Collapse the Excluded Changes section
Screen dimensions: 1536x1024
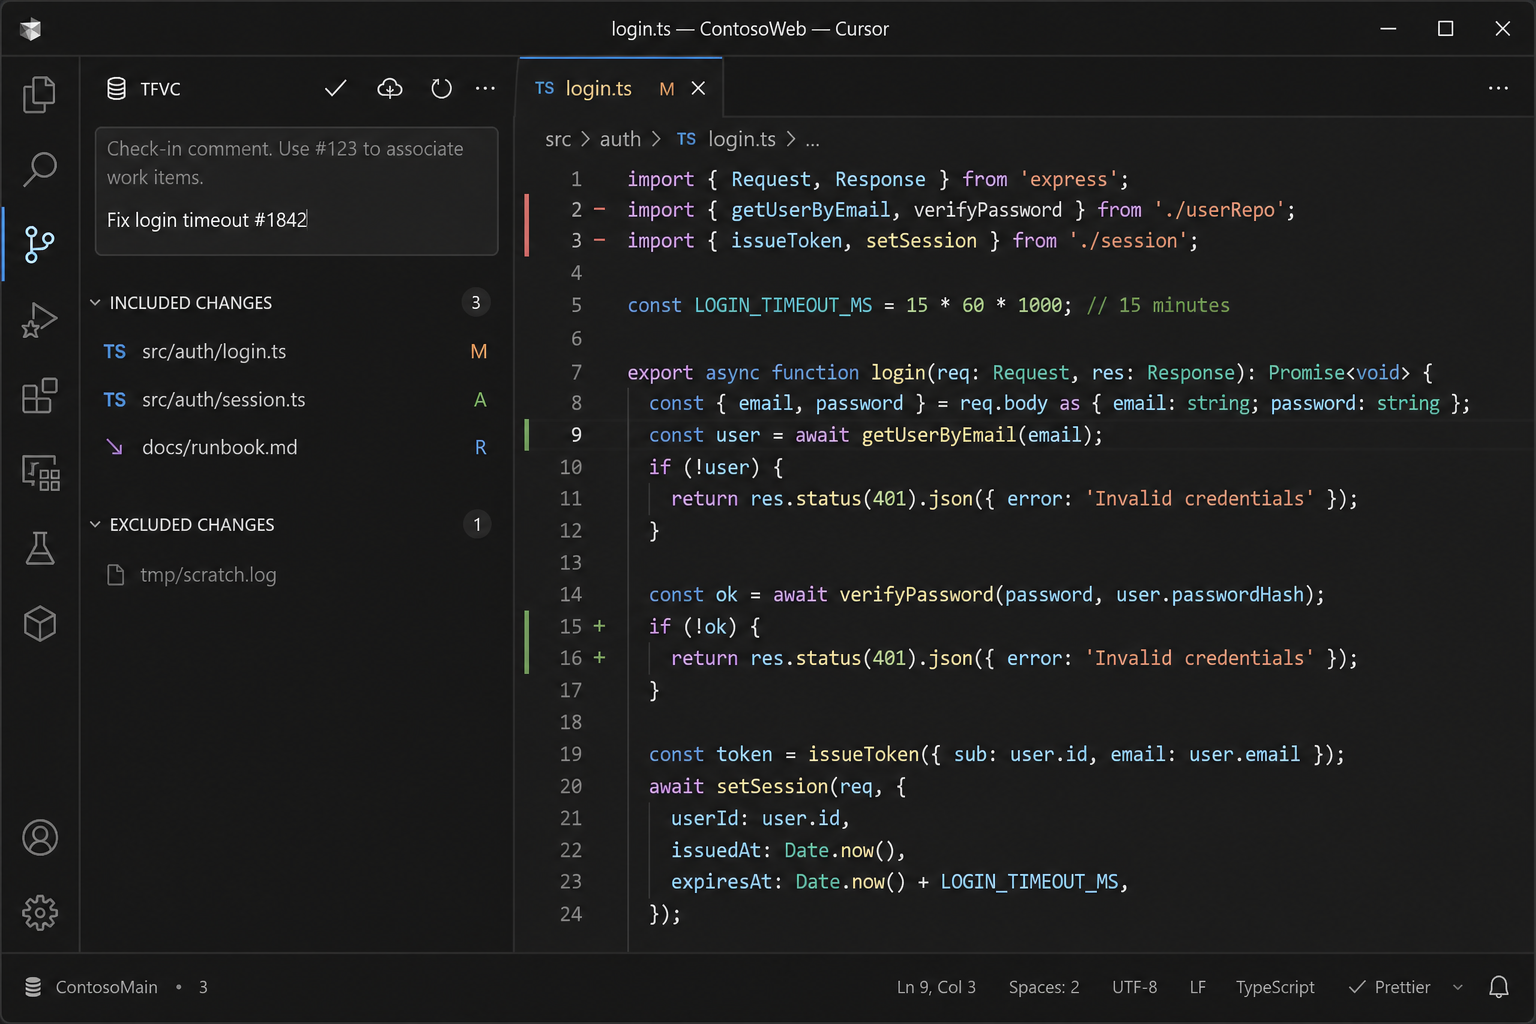95,525
